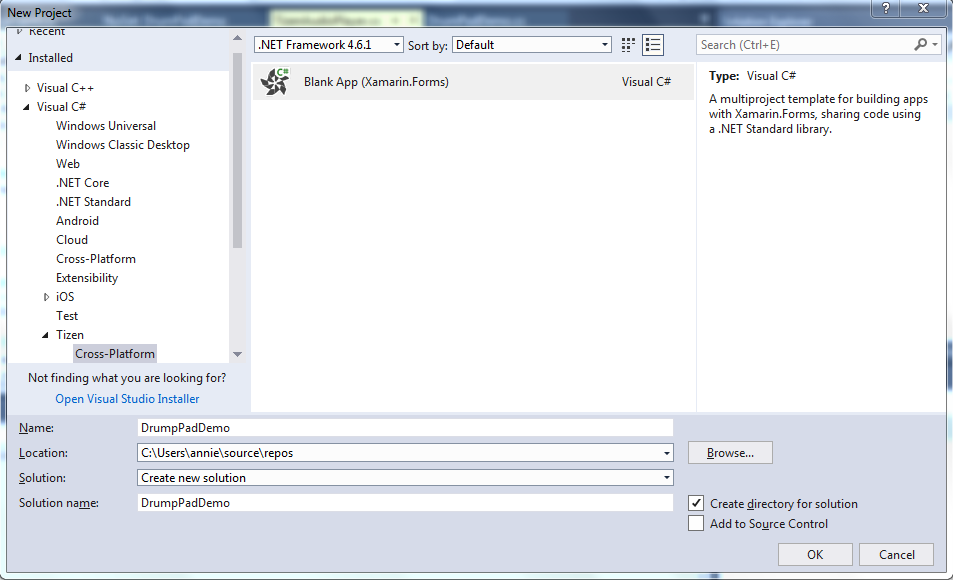953x580 pixels.
Task: Click the search magnifier icon
Action: pyautogui.click(x=921, y=45)
